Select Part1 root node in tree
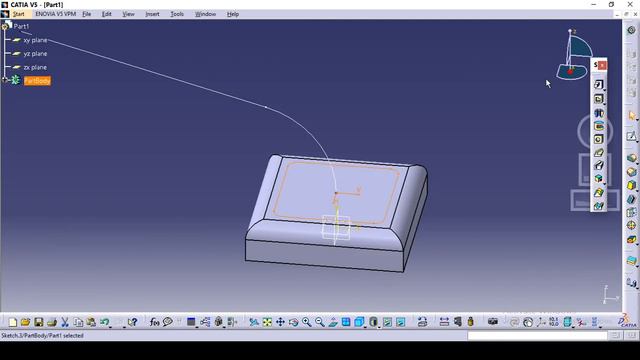The height and width of the screenshot is (360, 640). 21,26
